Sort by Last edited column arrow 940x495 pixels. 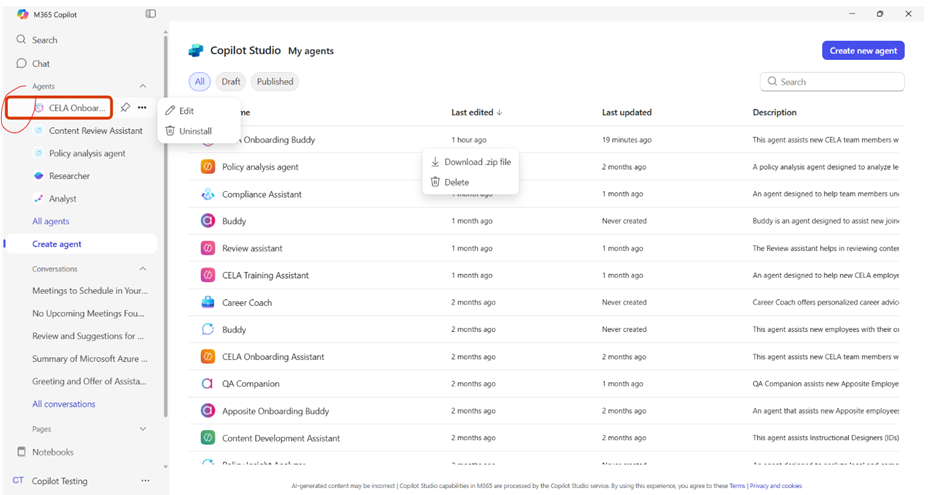pyautogui.click(x=499, y=112)
